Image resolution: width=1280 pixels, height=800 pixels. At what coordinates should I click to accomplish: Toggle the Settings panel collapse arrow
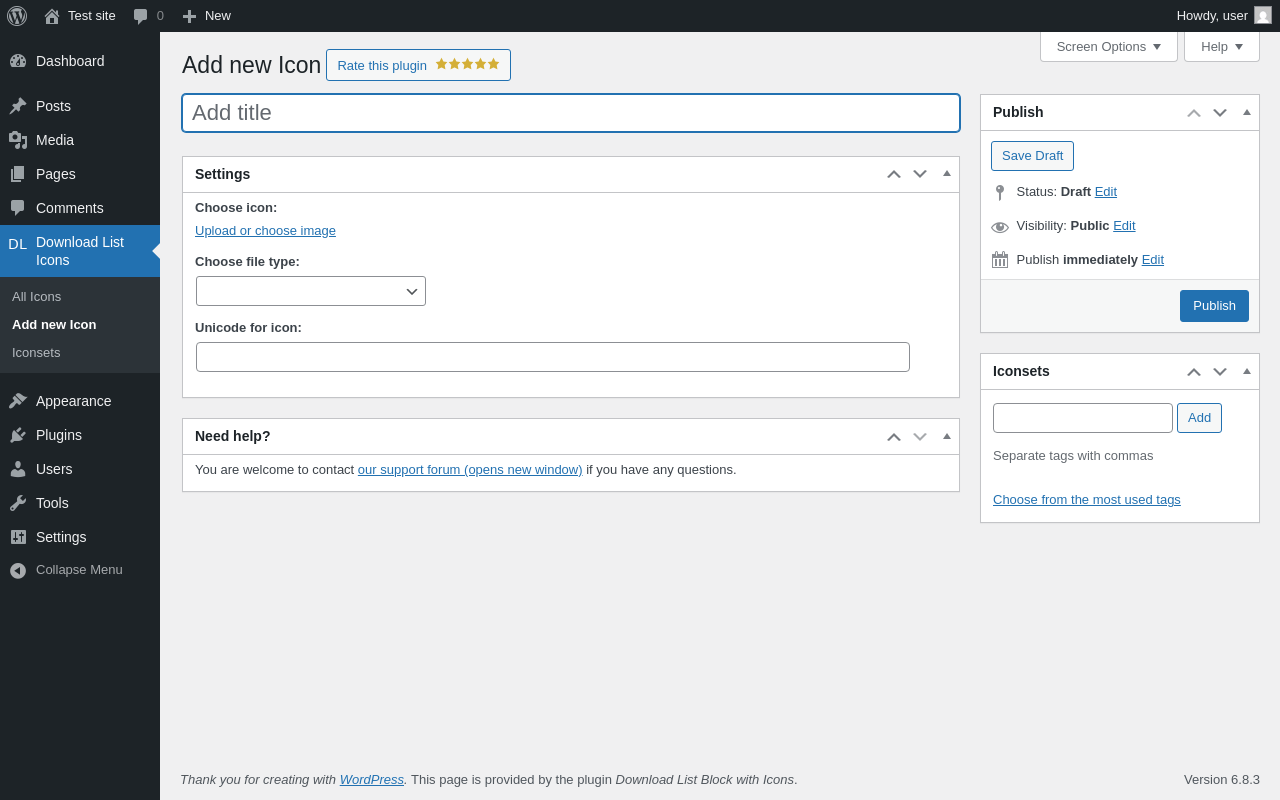click(x=947, y=174)
